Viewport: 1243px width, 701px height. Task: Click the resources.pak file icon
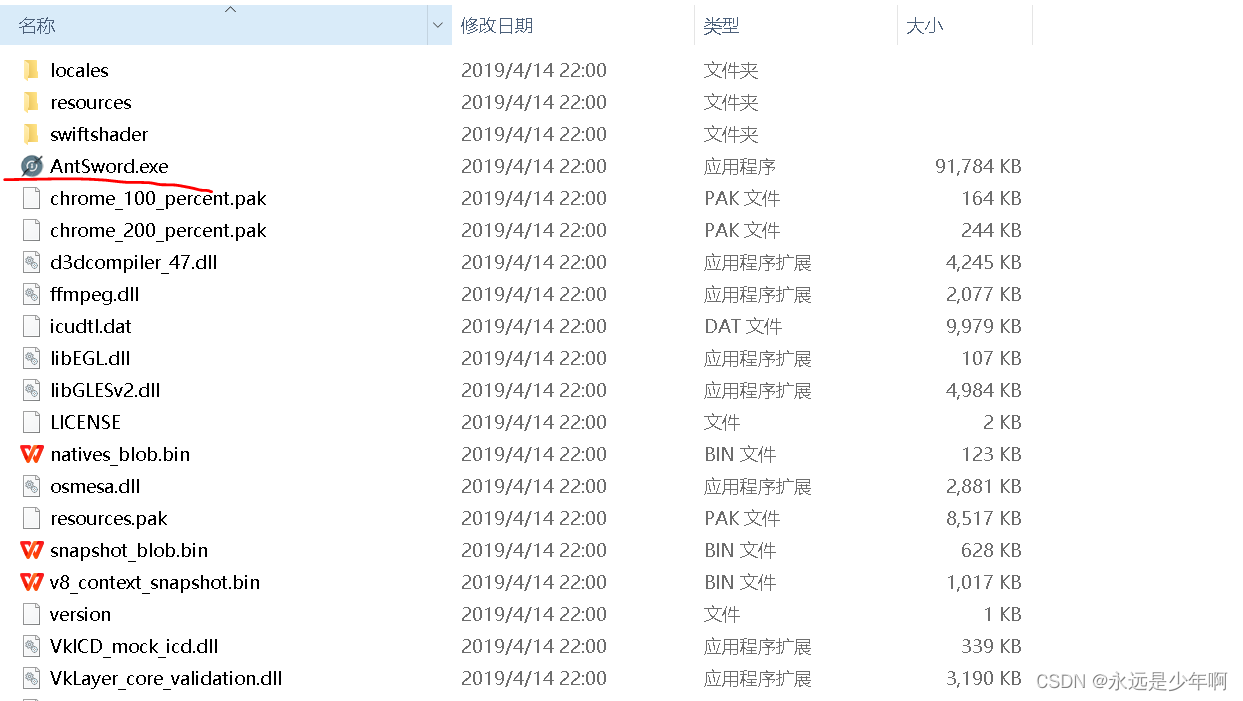tap(32, 518)
